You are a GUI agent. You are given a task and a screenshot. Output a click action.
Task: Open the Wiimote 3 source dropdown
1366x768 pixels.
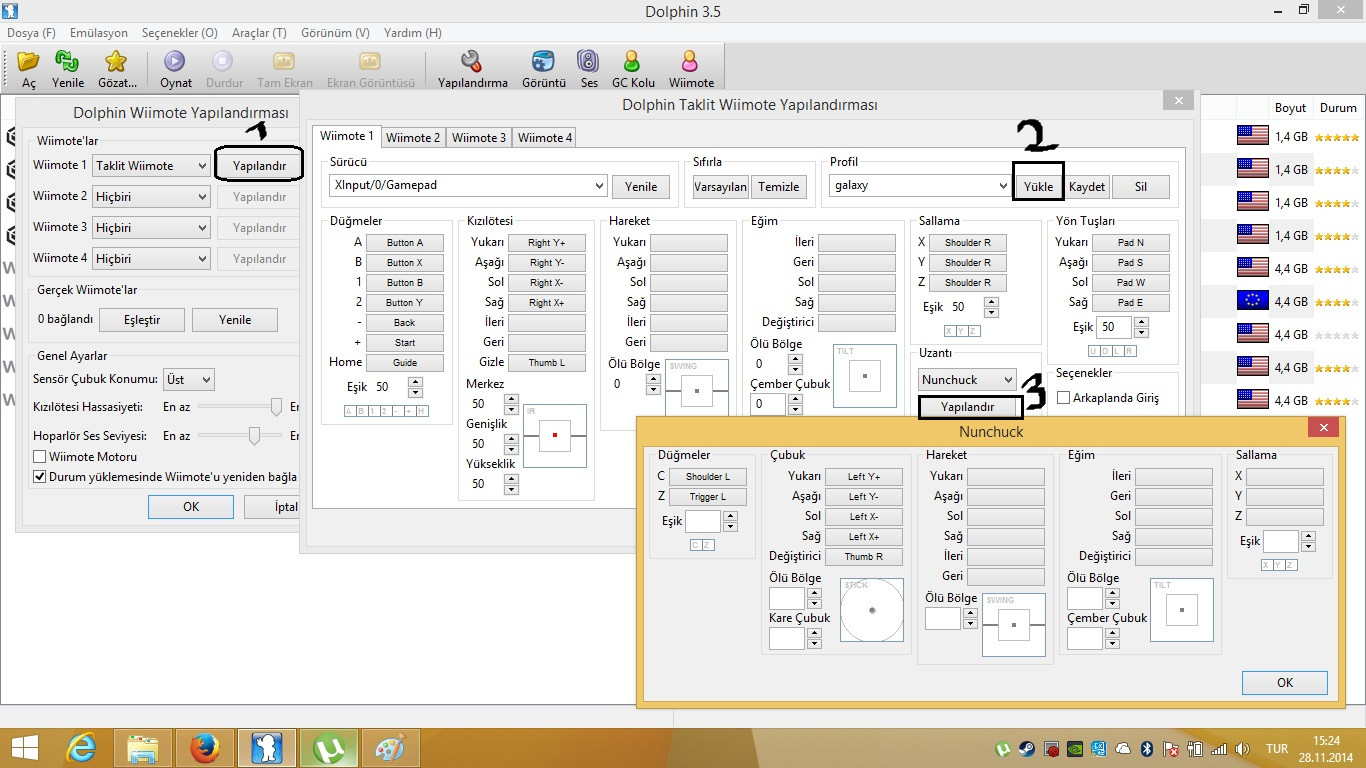coord(151,228)
